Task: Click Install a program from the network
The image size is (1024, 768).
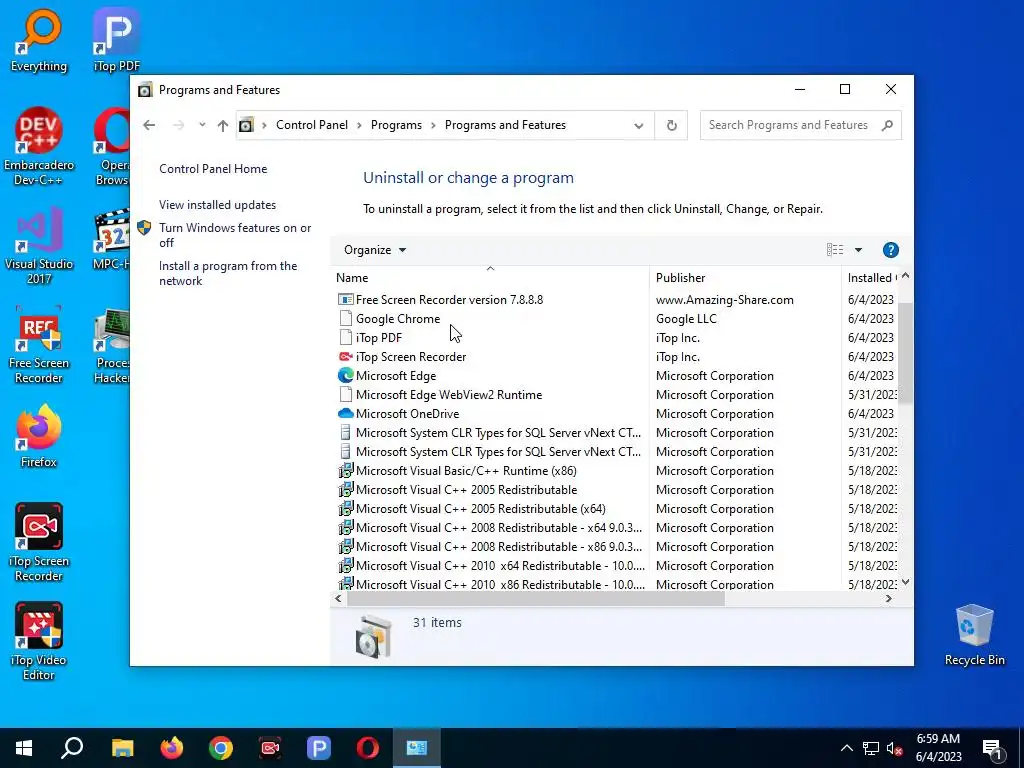Action: pos(228,274)
